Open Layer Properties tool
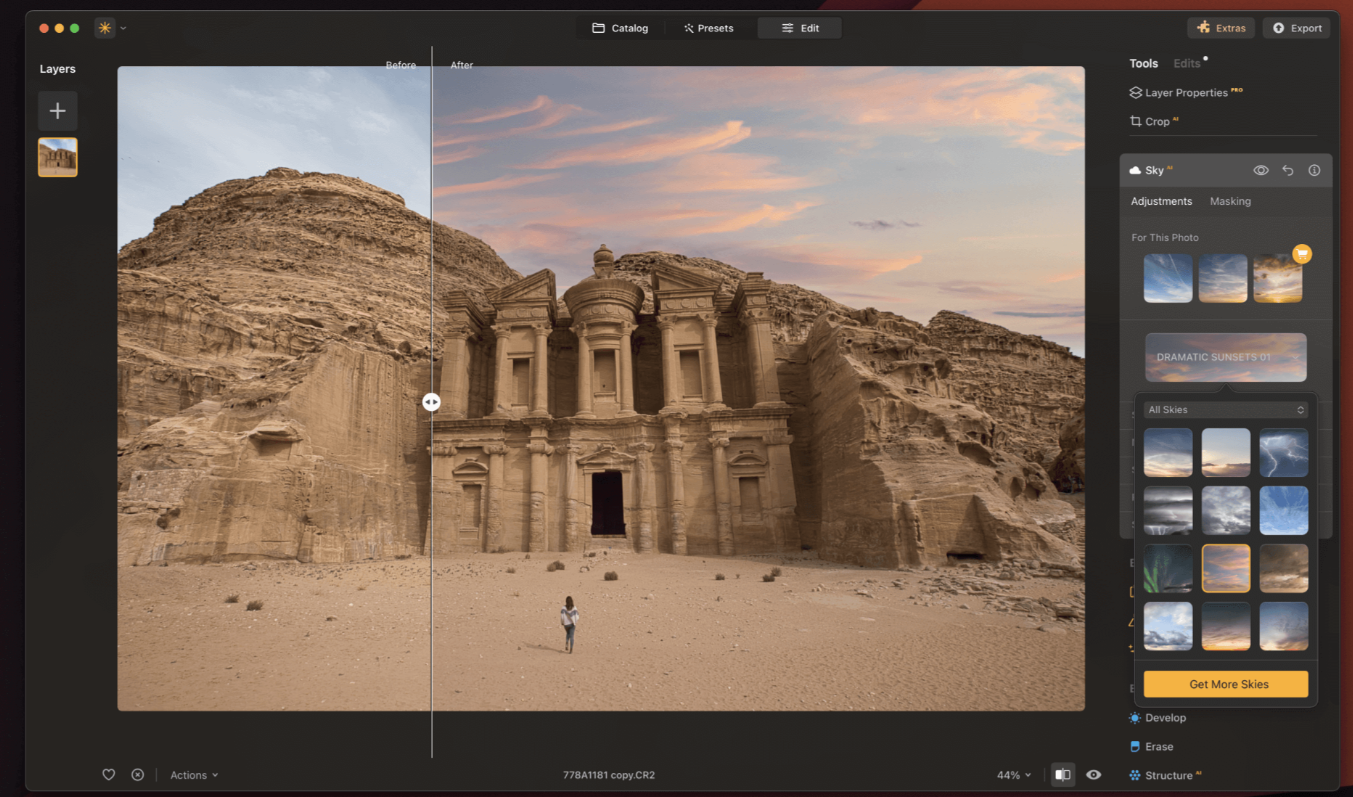The height and width of the screenshot is (797, 1353). click(1185, 93)
